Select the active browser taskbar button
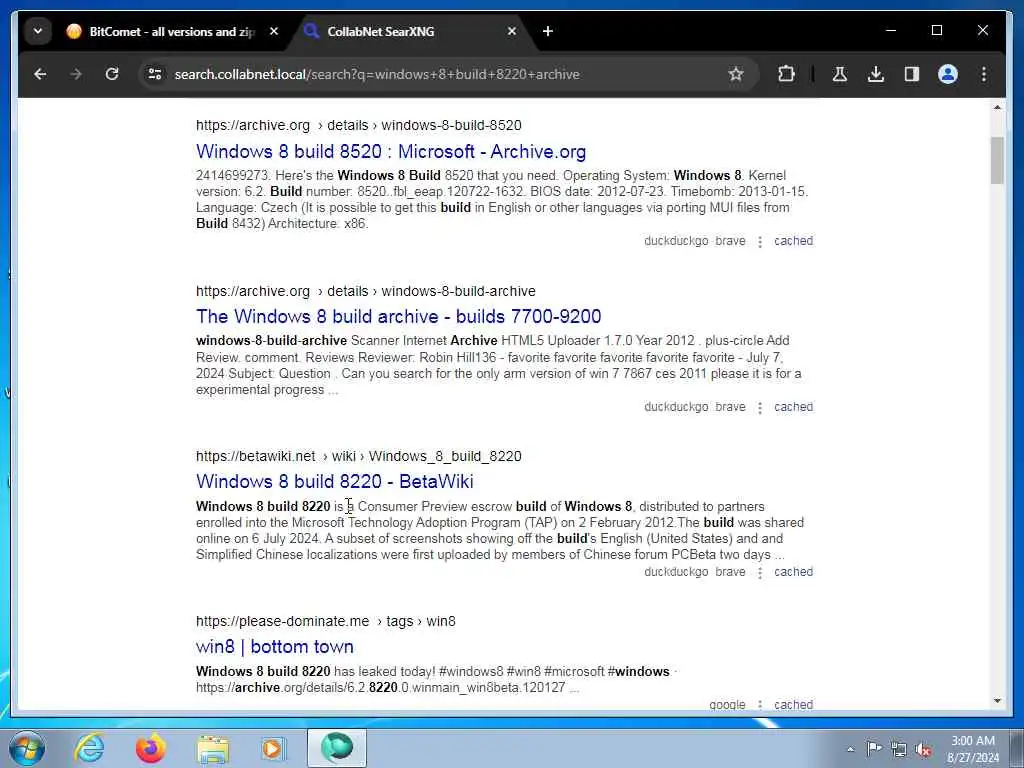 tap(337, 748)
